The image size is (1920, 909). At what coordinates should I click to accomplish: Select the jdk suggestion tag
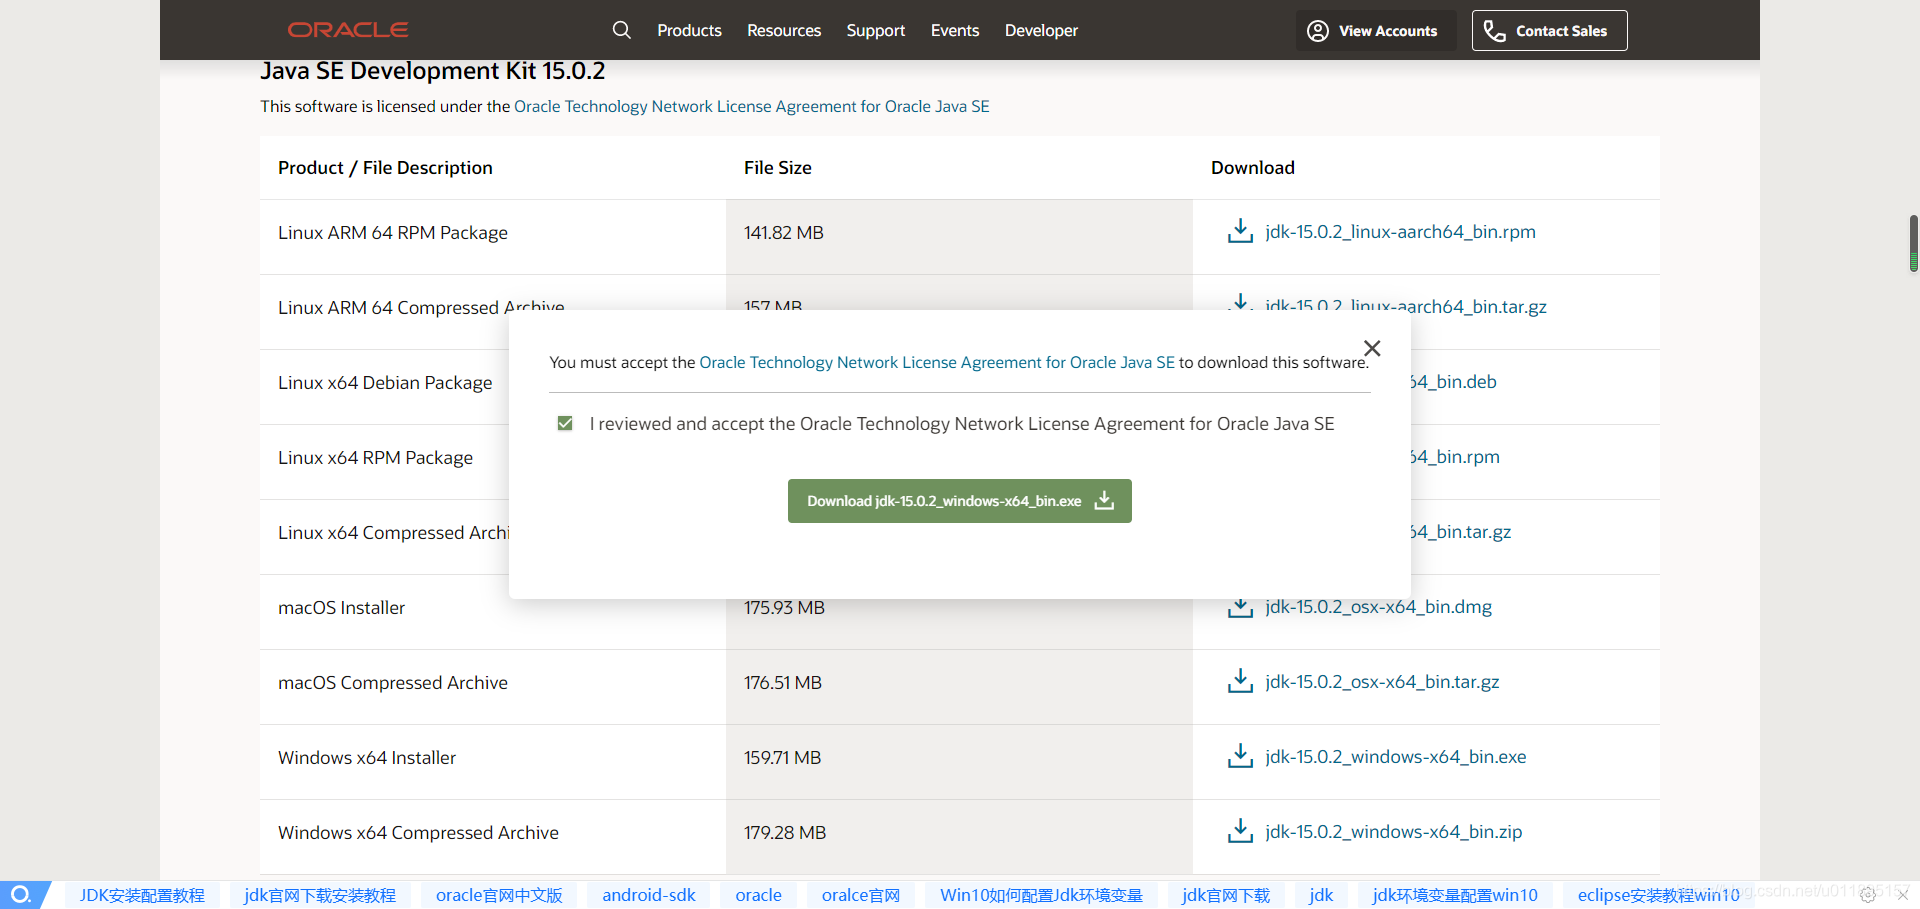pyautogui.click(x=1321, y=895)
